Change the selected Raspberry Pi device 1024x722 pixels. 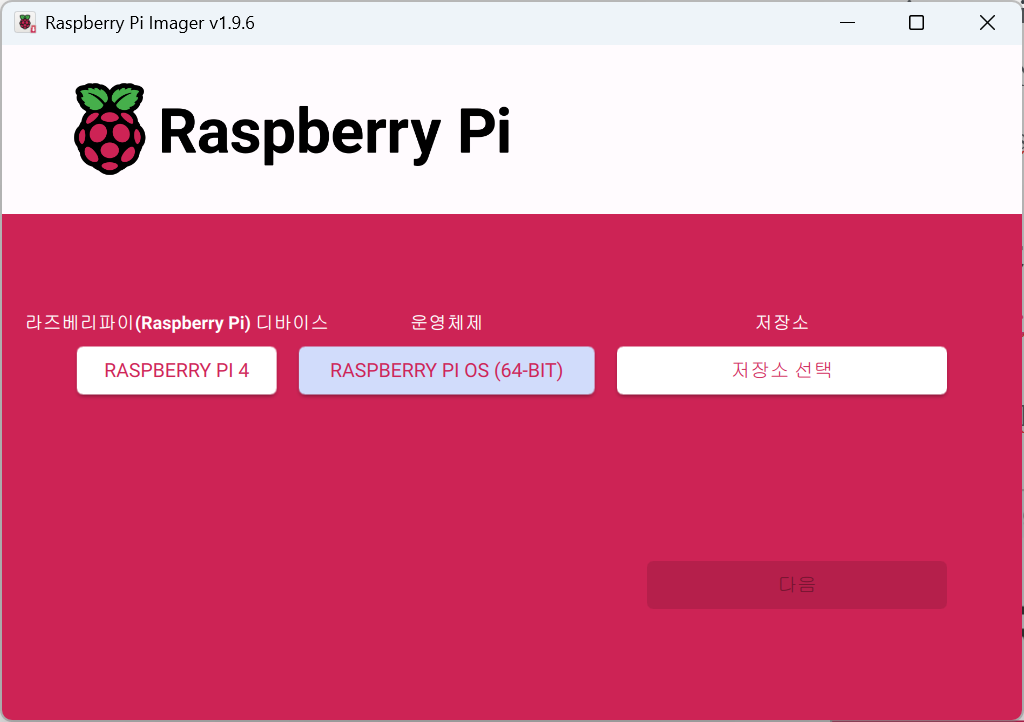tap(176, 370)
